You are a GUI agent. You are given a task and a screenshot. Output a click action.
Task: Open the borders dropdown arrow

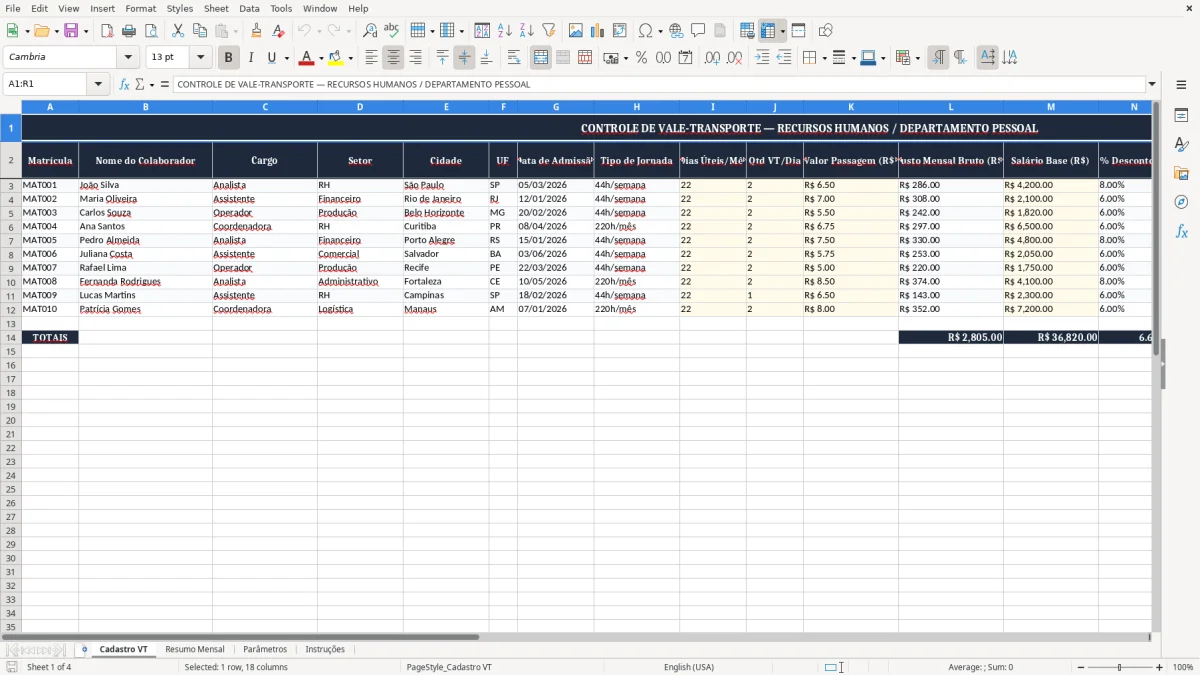pyautogui.click(x=823, y=58)
